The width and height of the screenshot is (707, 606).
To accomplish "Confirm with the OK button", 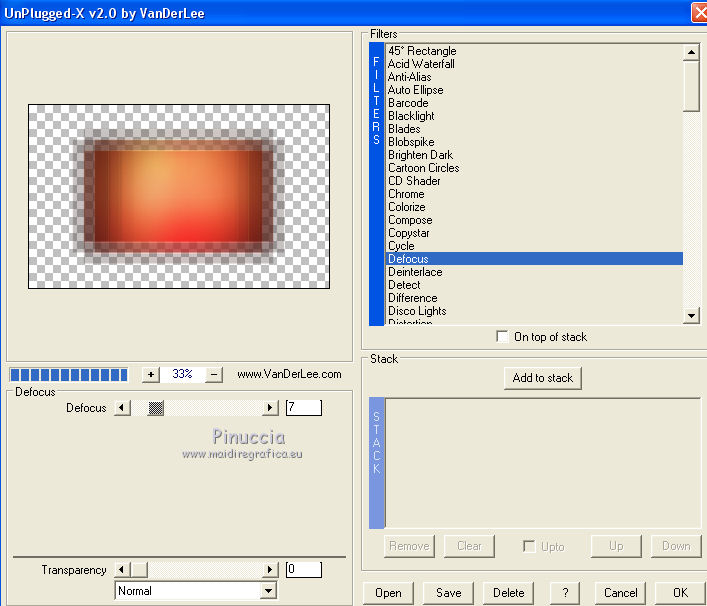I will pyautogui.click(x=680, y=592).
